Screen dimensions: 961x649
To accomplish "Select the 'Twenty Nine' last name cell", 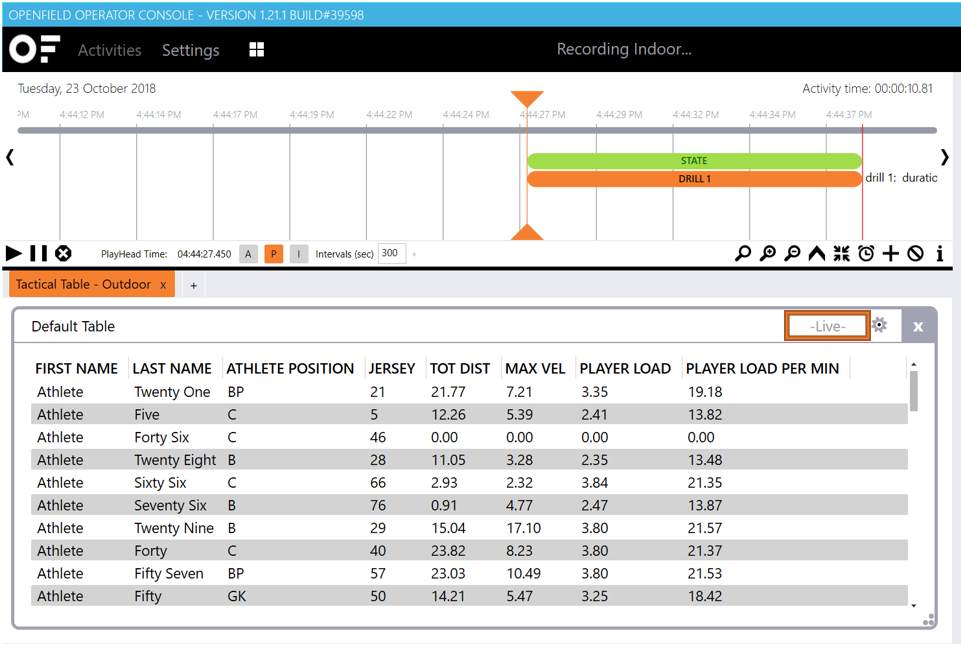I will (x=174, y=528).
